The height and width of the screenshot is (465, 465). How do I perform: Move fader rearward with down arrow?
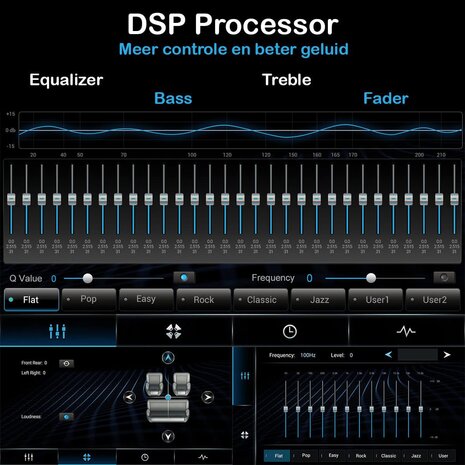click(168, 436)
